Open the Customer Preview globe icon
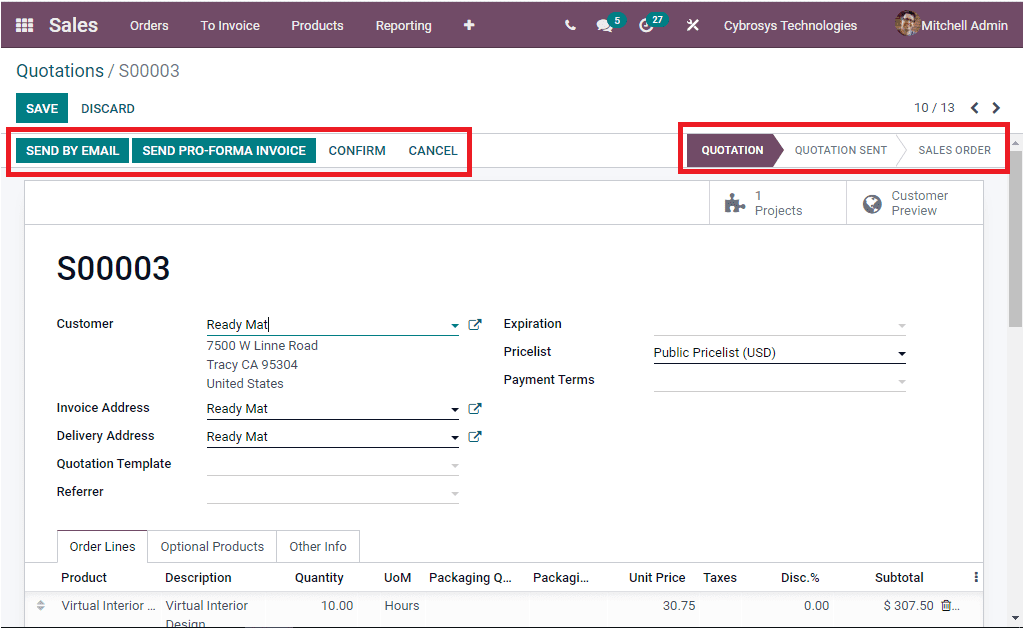Viewport: 1024px width, 629px height. pyautogui.click(x=873, y=202)
